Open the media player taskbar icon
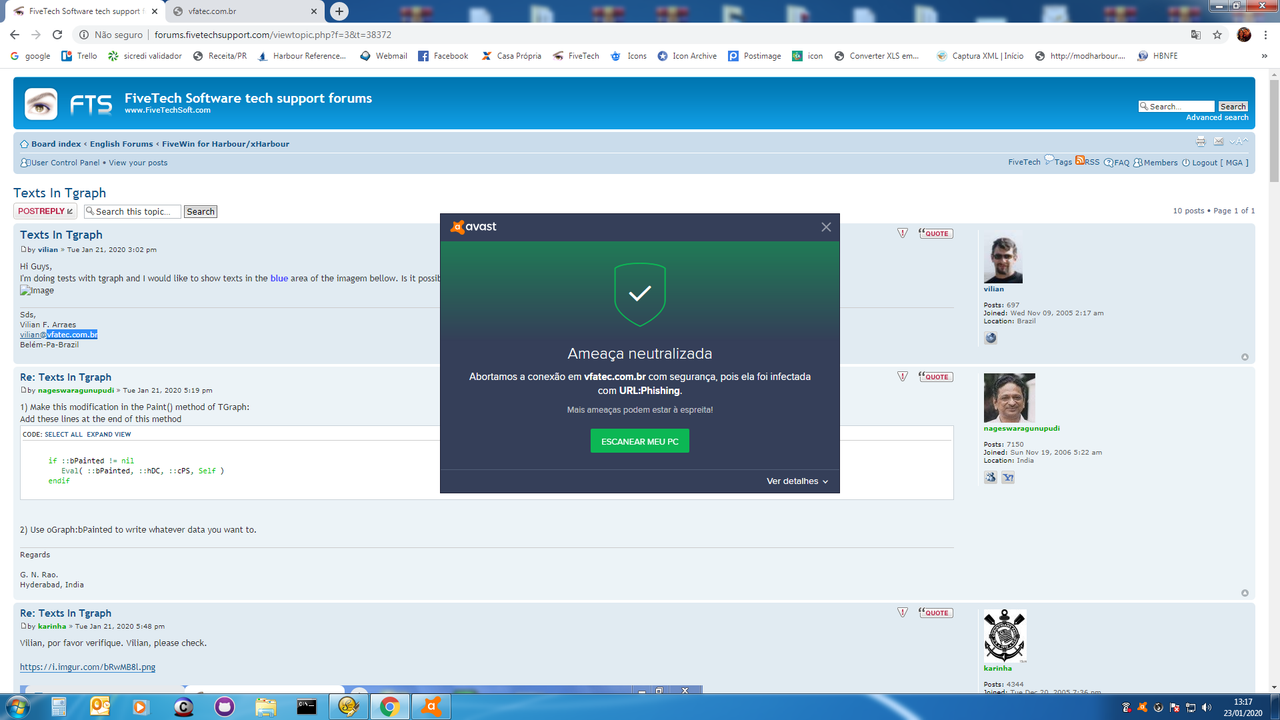Viewport: 1280px width, 720px height. coord(141,707)
